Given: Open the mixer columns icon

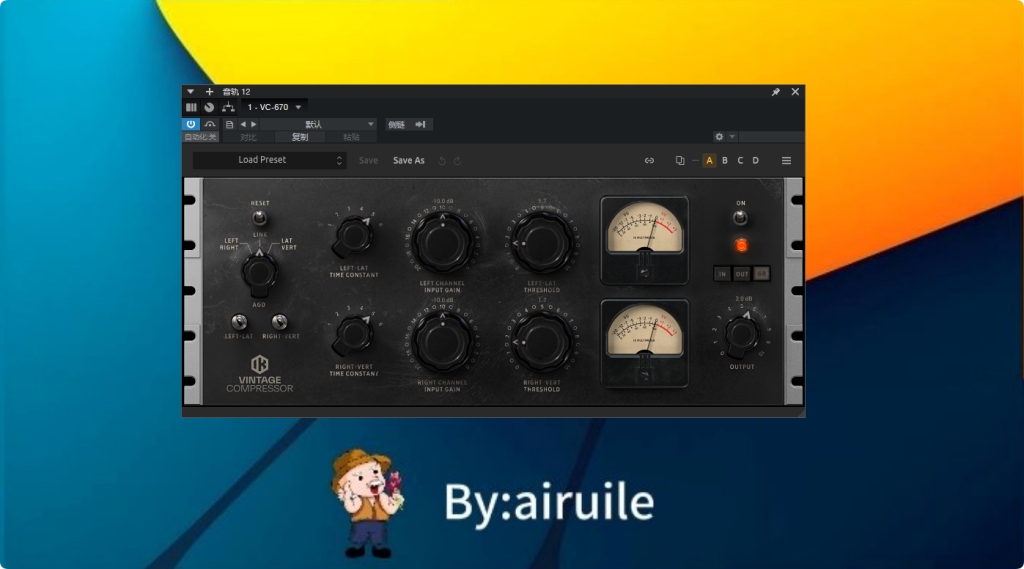Looking at the screenshot, I should click(x=191, y=107).
